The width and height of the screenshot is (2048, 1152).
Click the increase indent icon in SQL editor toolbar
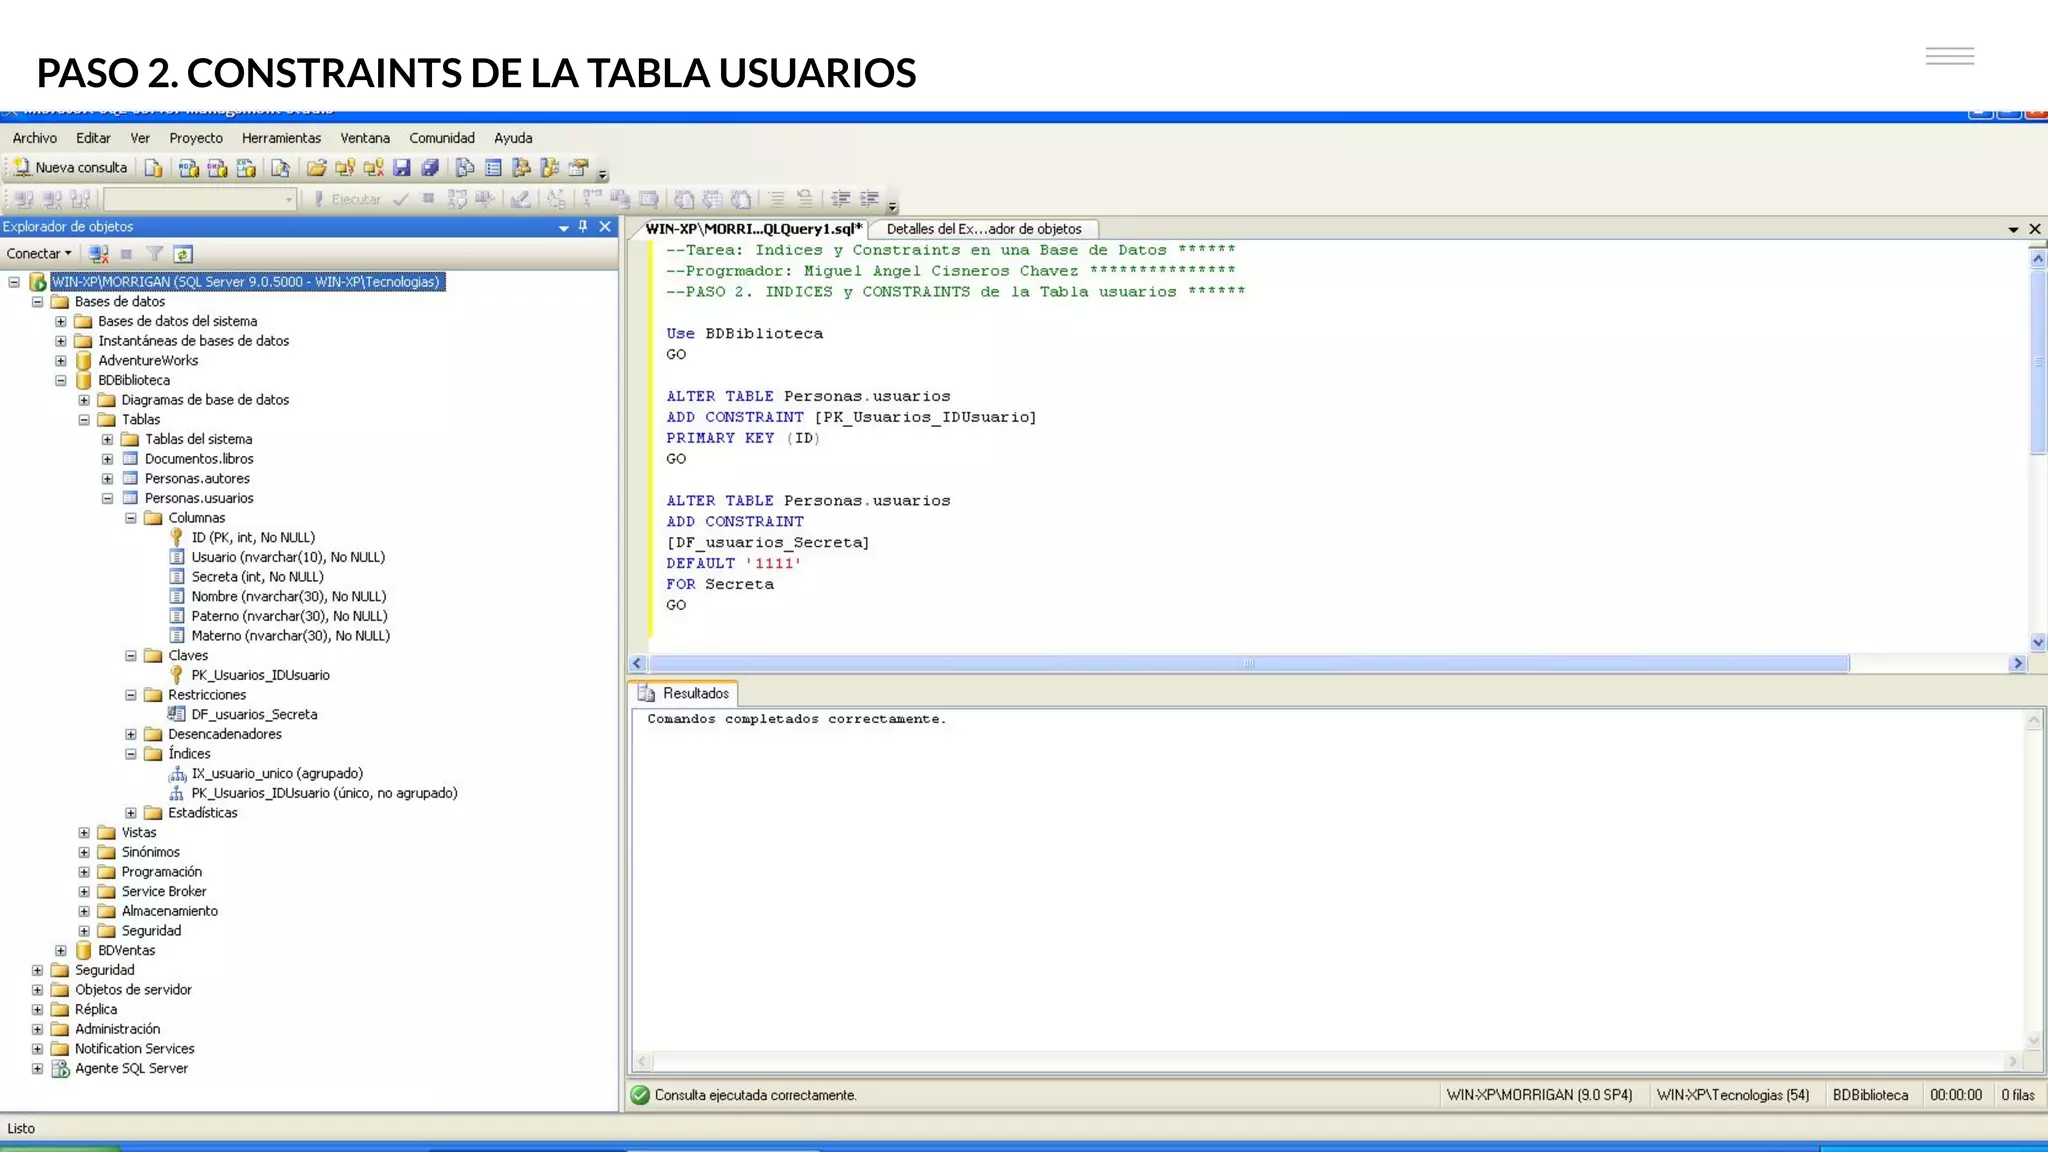[870, 199]
